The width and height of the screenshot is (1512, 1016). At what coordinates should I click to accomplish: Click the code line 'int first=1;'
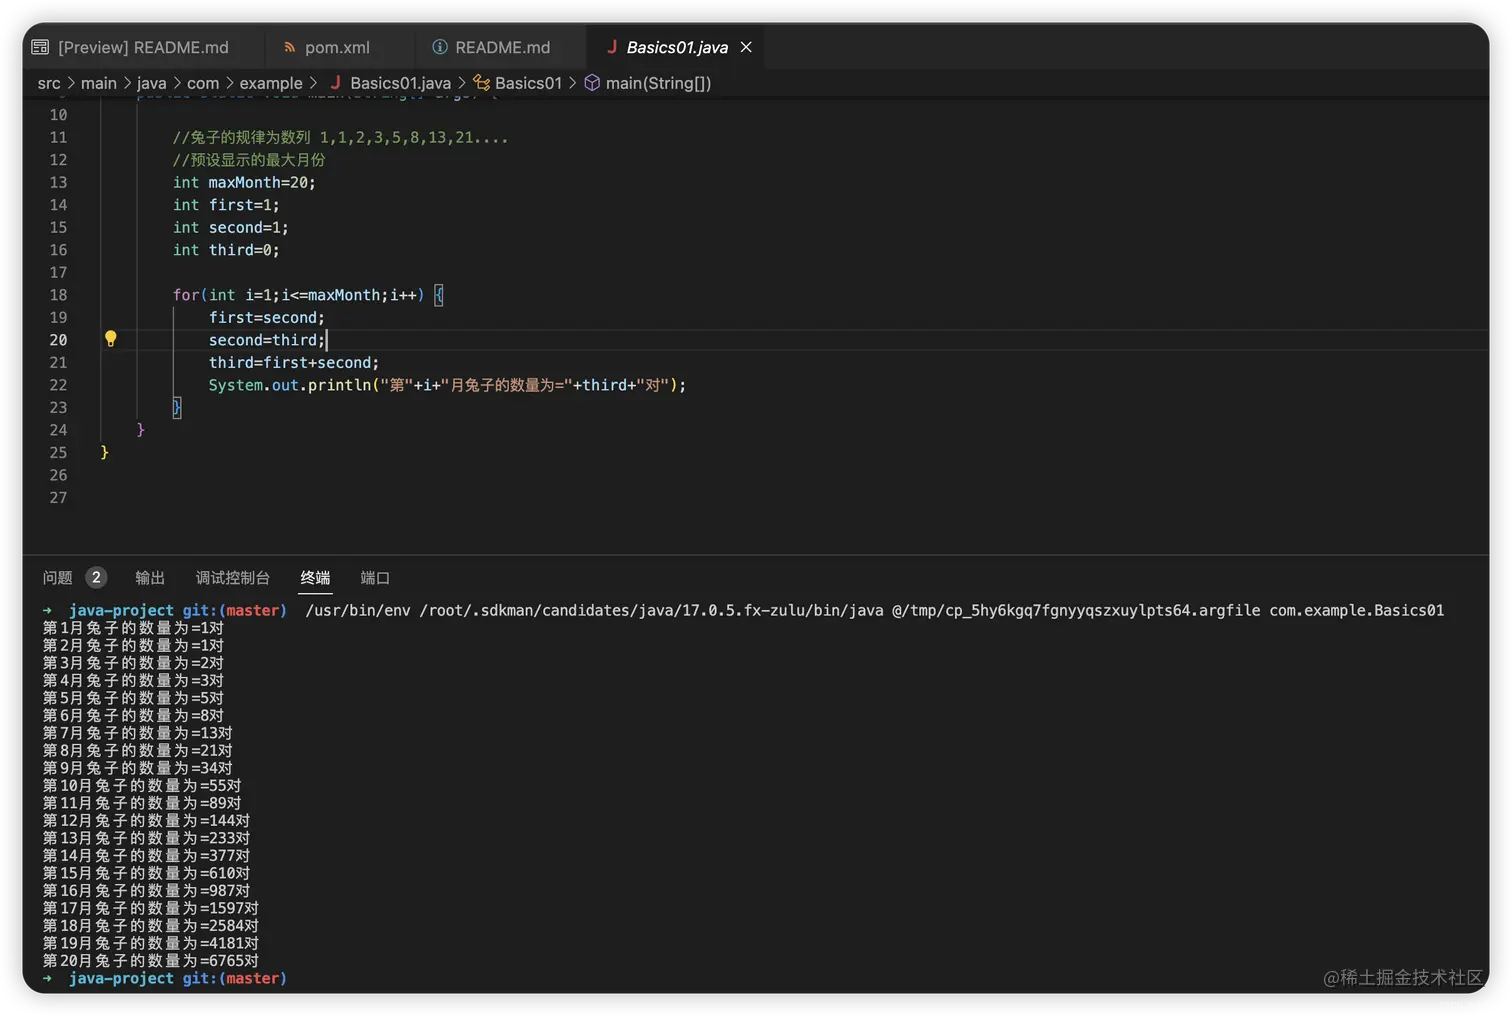pos(226,205)
